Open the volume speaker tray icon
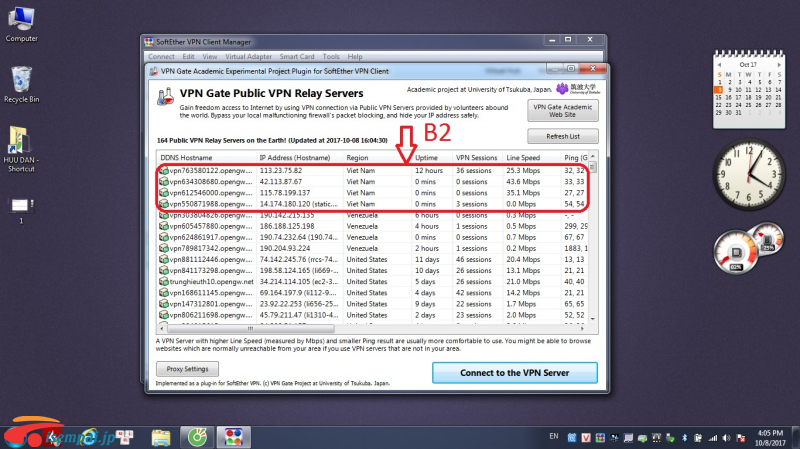The image size is (800, 449). (x=727, y=438)
